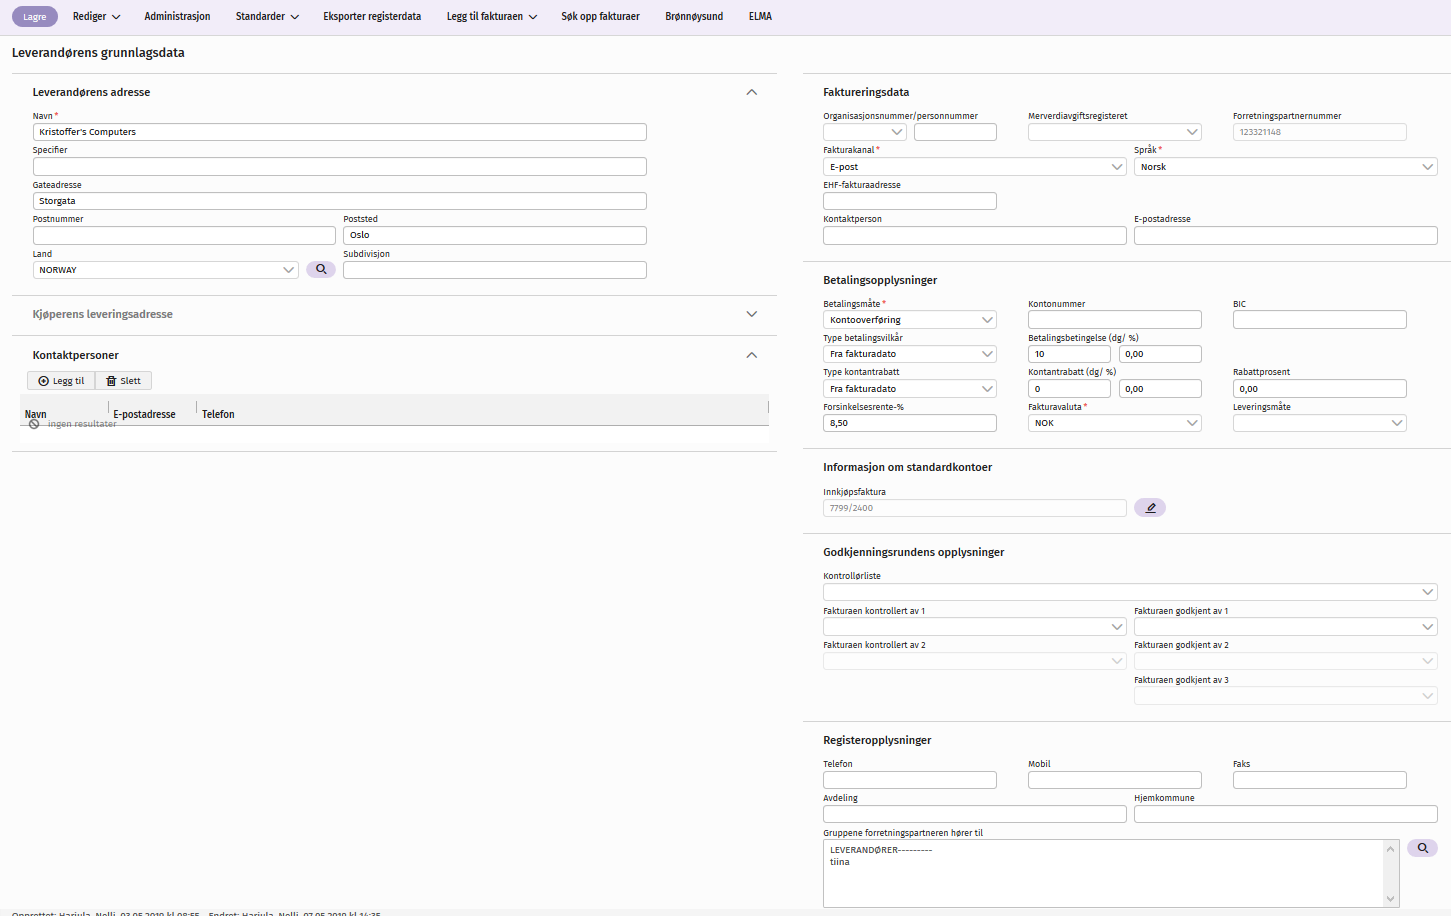Screen dimensions: 1451x916
Task: Open the Type kontantrabatt dropdown
Action: [x=910, y=389]
